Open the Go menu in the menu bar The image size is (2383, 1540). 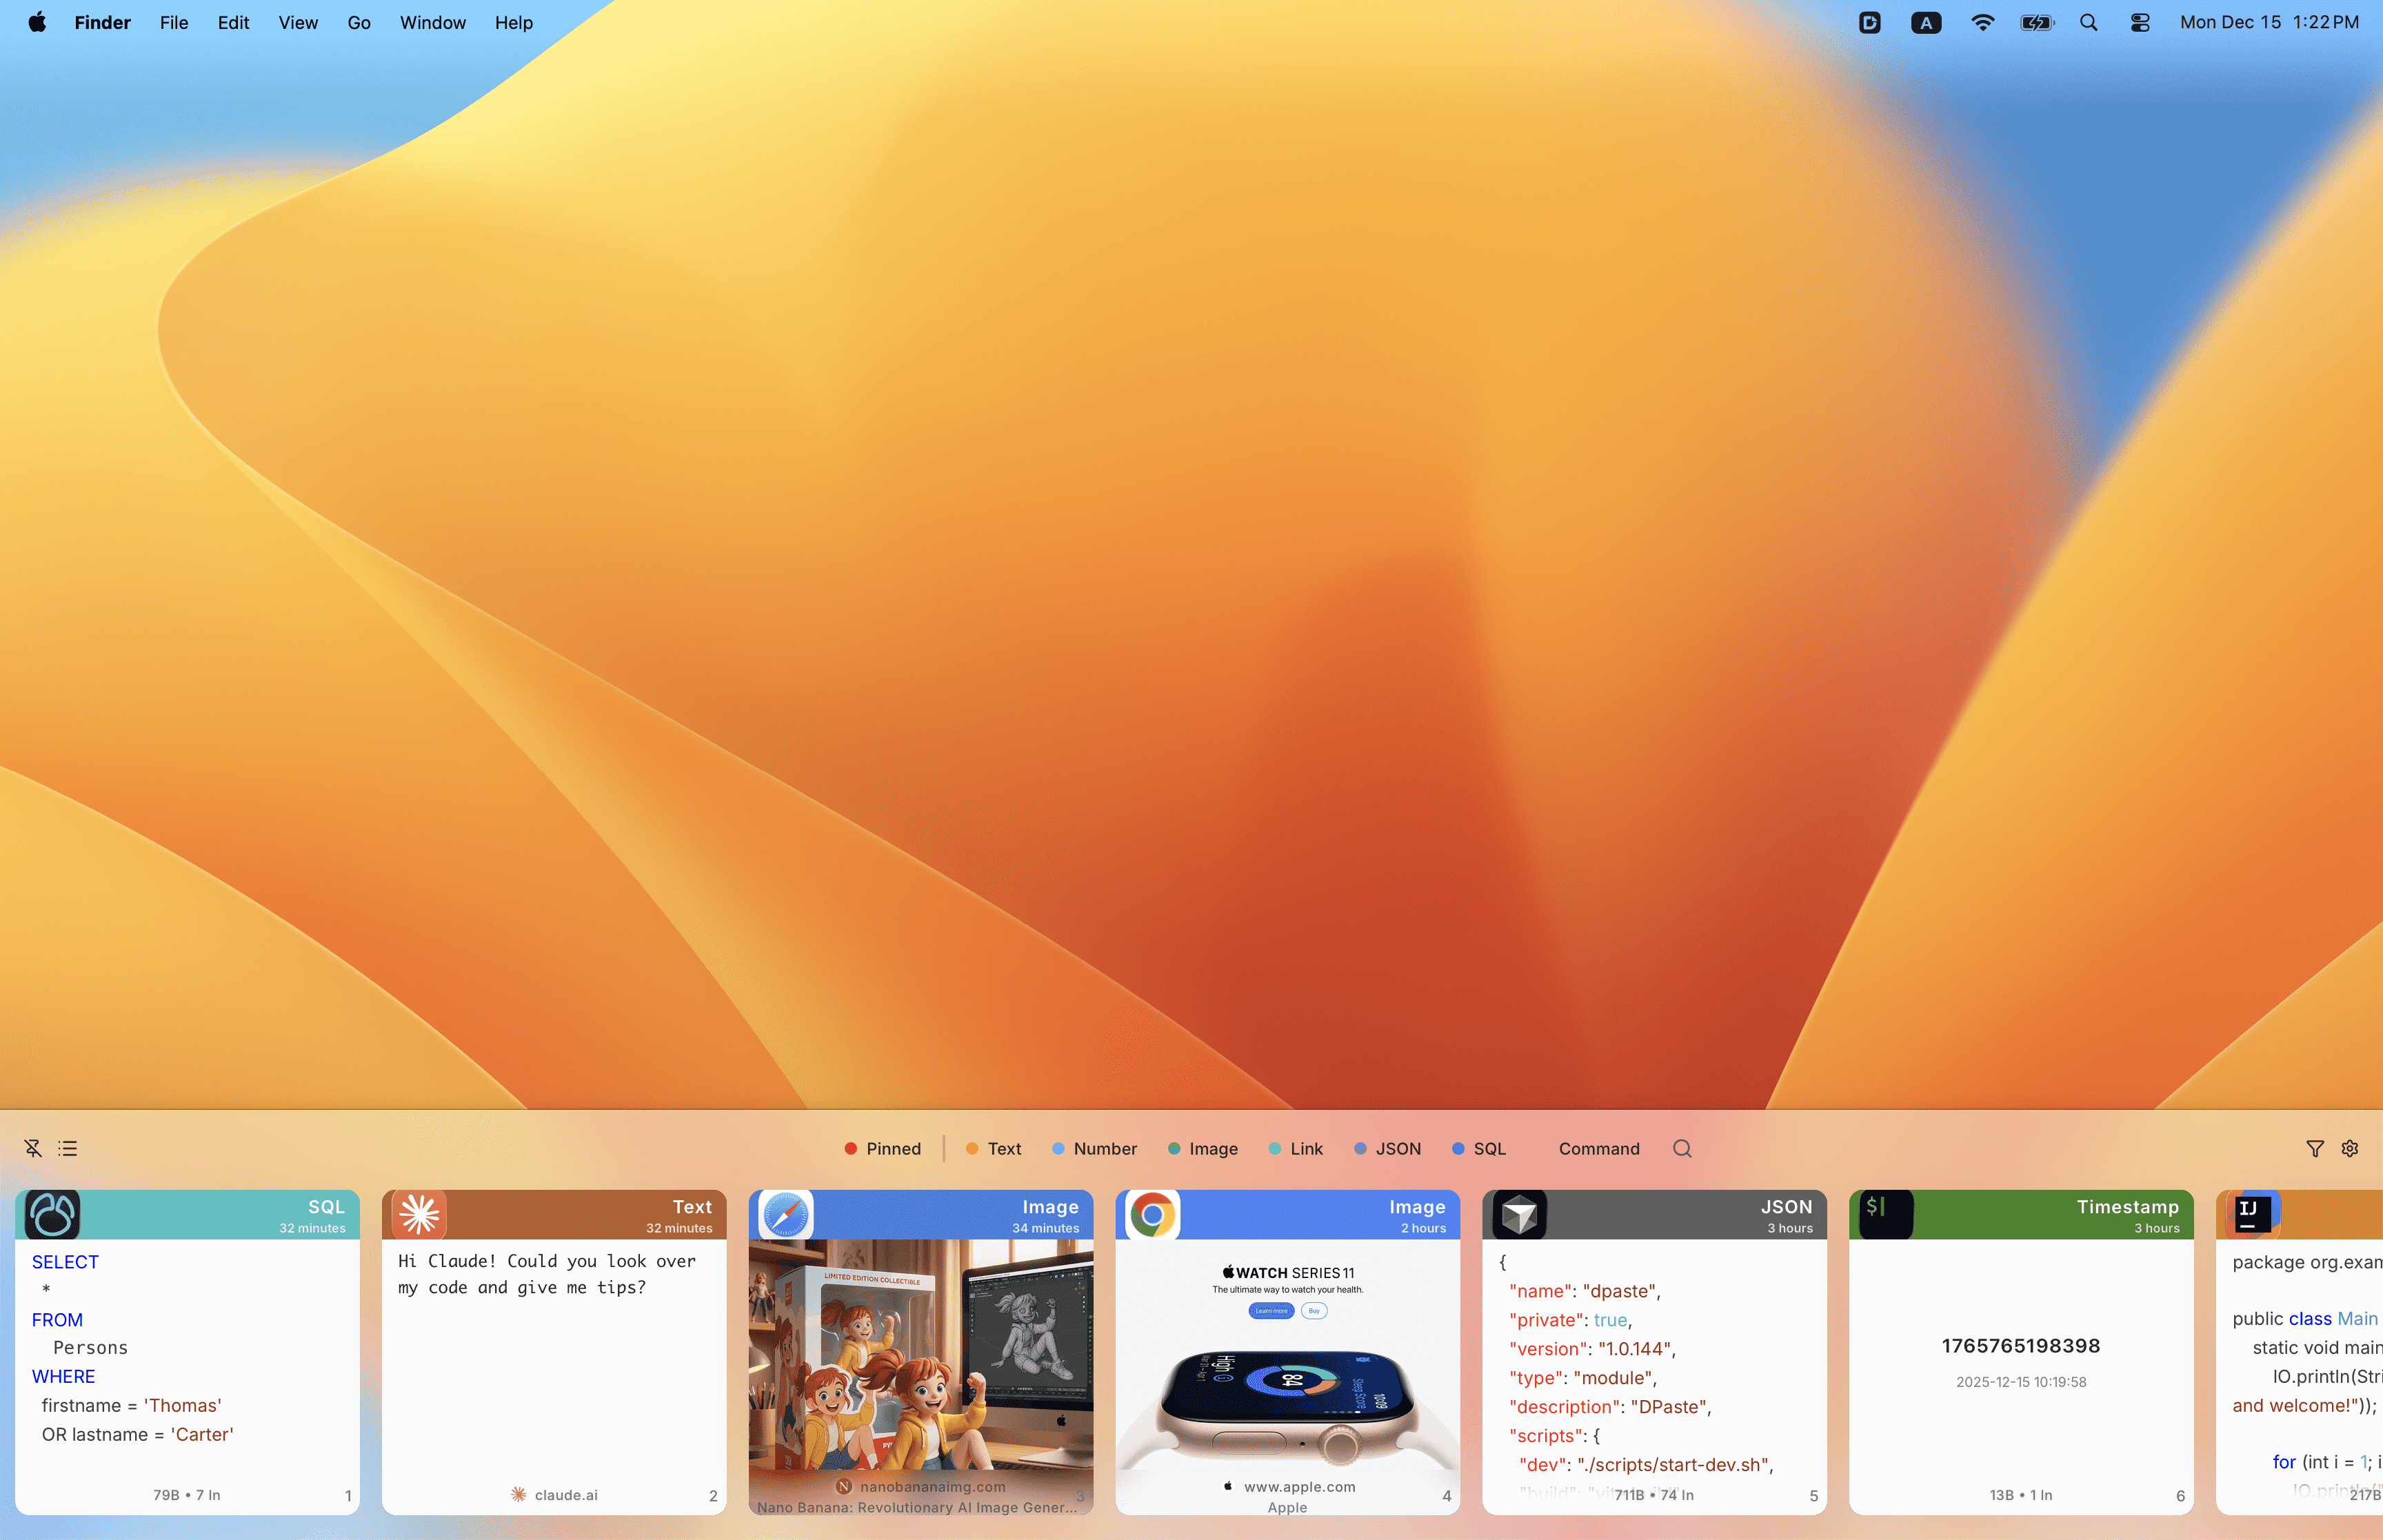(x=357, y=22)
